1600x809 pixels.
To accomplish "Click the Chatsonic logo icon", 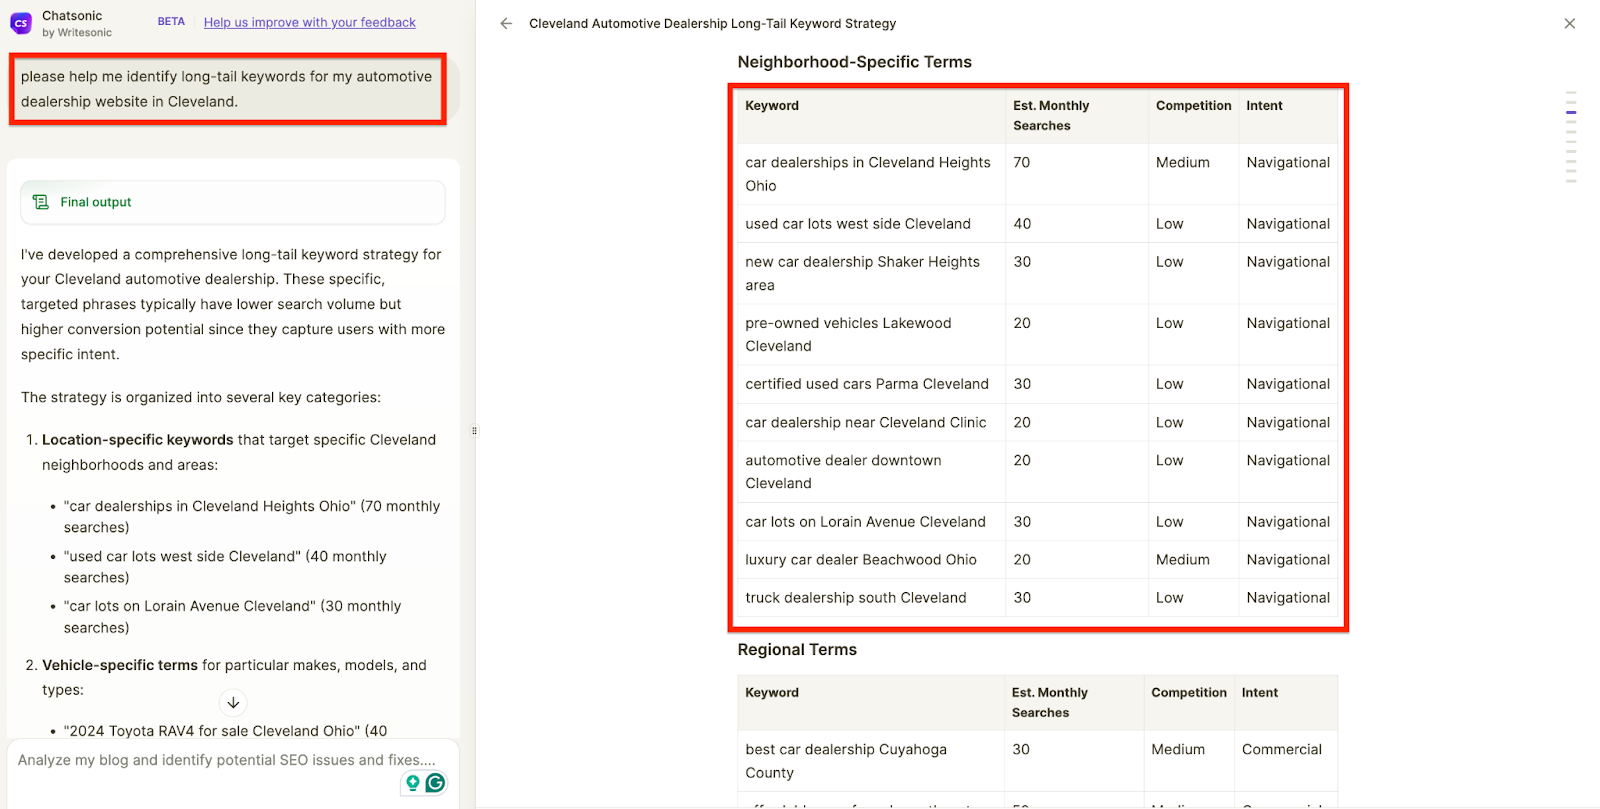I will 21,23.
